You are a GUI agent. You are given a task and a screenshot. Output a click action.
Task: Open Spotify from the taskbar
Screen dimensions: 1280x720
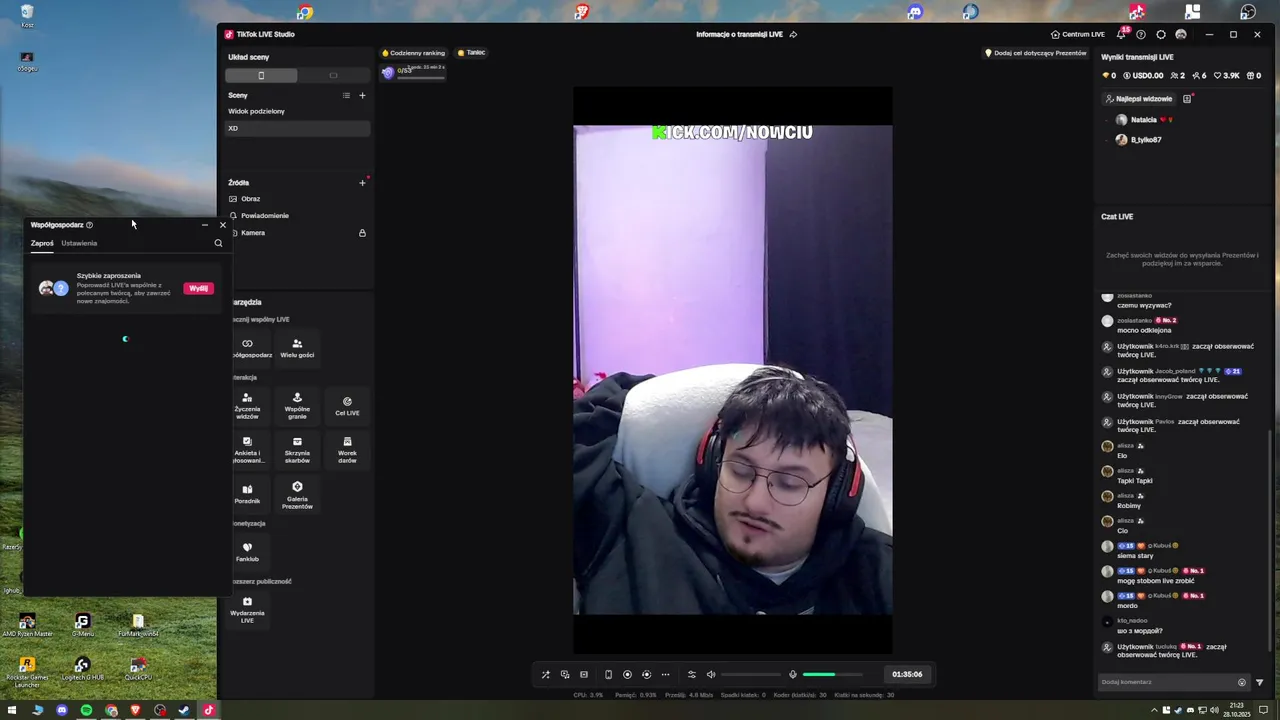tap(86, 710)
